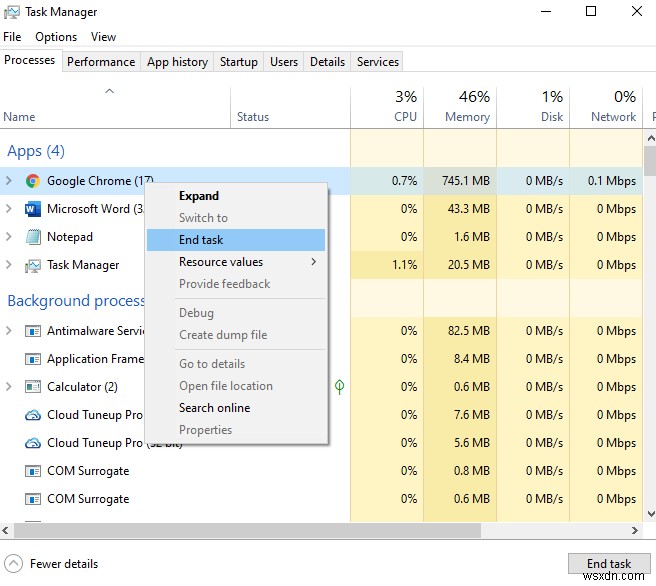
Task: Choose End task in the context menu
Action: pyautogui.click(x=236, y=240)
